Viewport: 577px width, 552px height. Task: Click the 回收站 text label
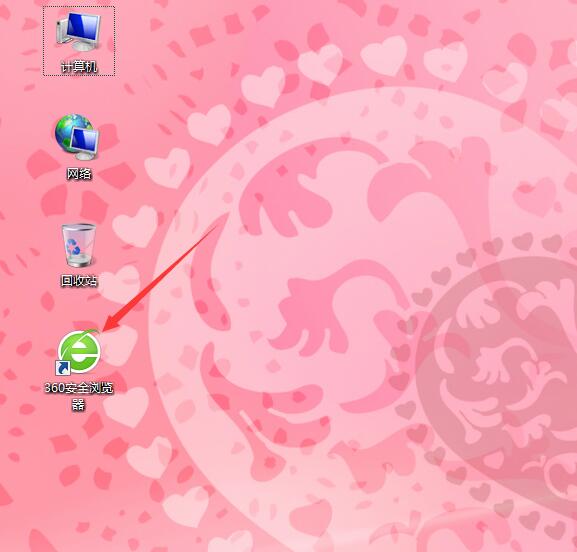[79, 280]
